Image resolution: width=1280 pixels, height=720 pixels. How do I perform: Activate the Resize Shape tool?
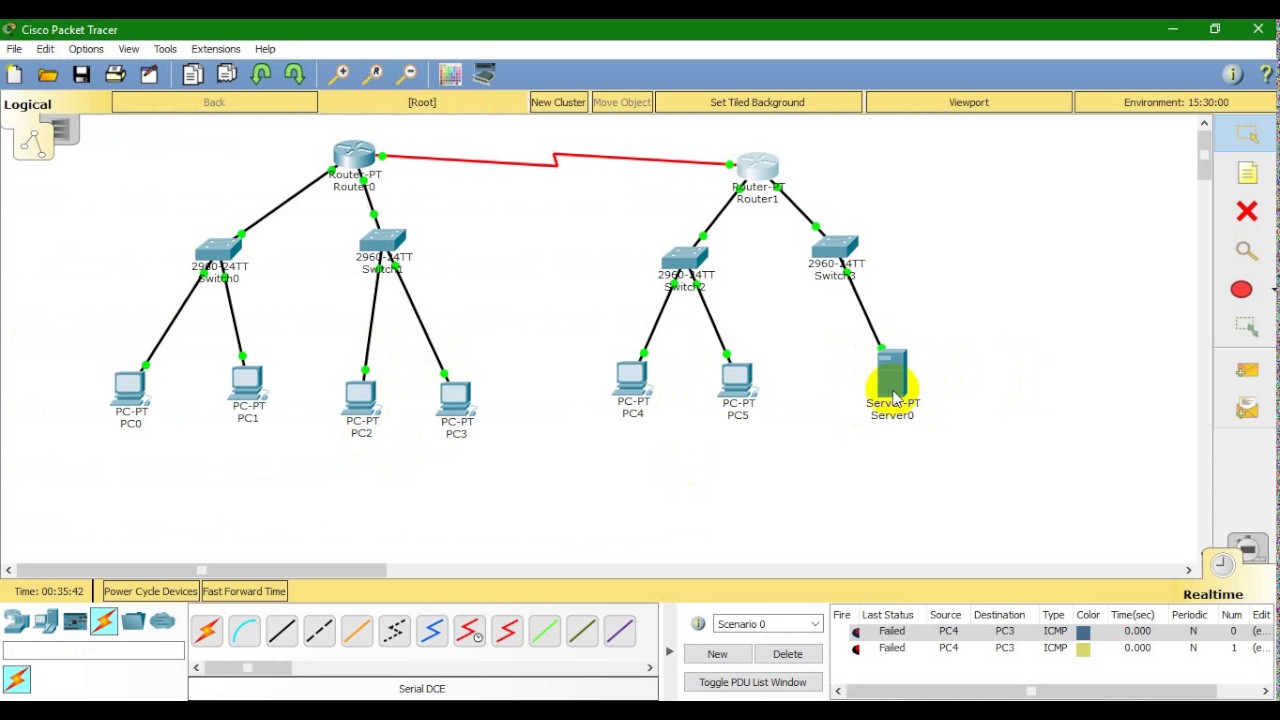[1246, 326]
